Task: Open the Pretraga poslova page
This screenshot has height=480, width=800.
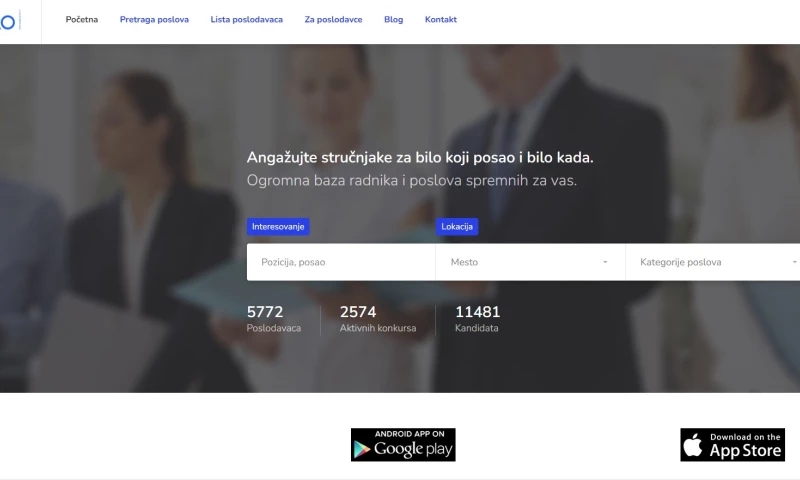Action: (154, 19)
